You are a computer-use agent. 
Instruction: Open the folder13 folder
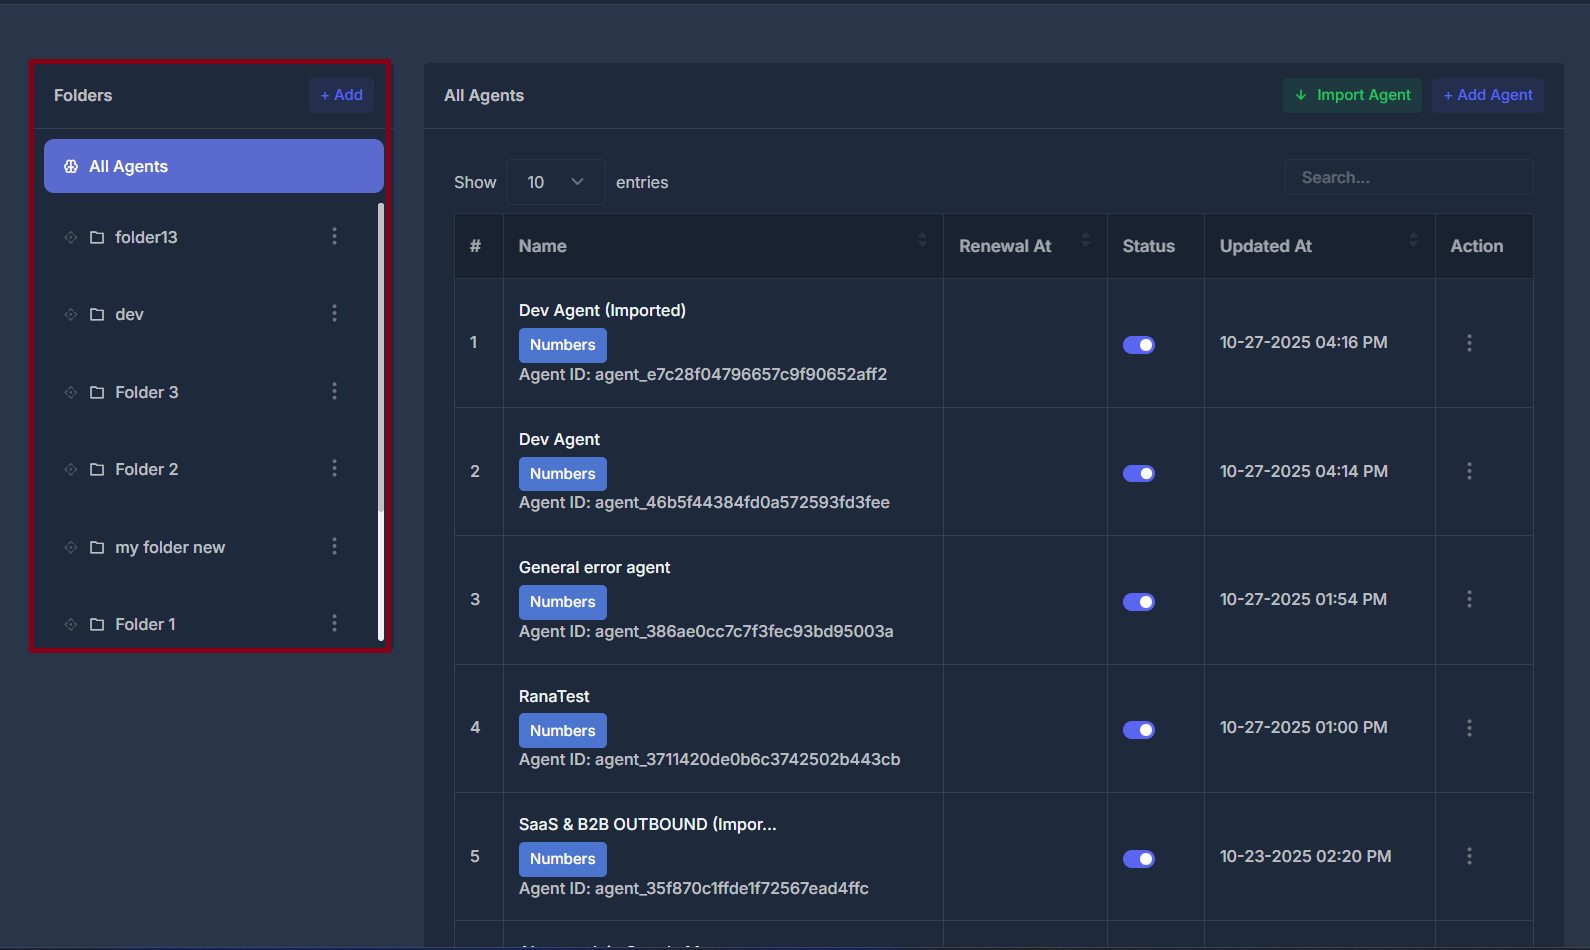pos(146,237)
